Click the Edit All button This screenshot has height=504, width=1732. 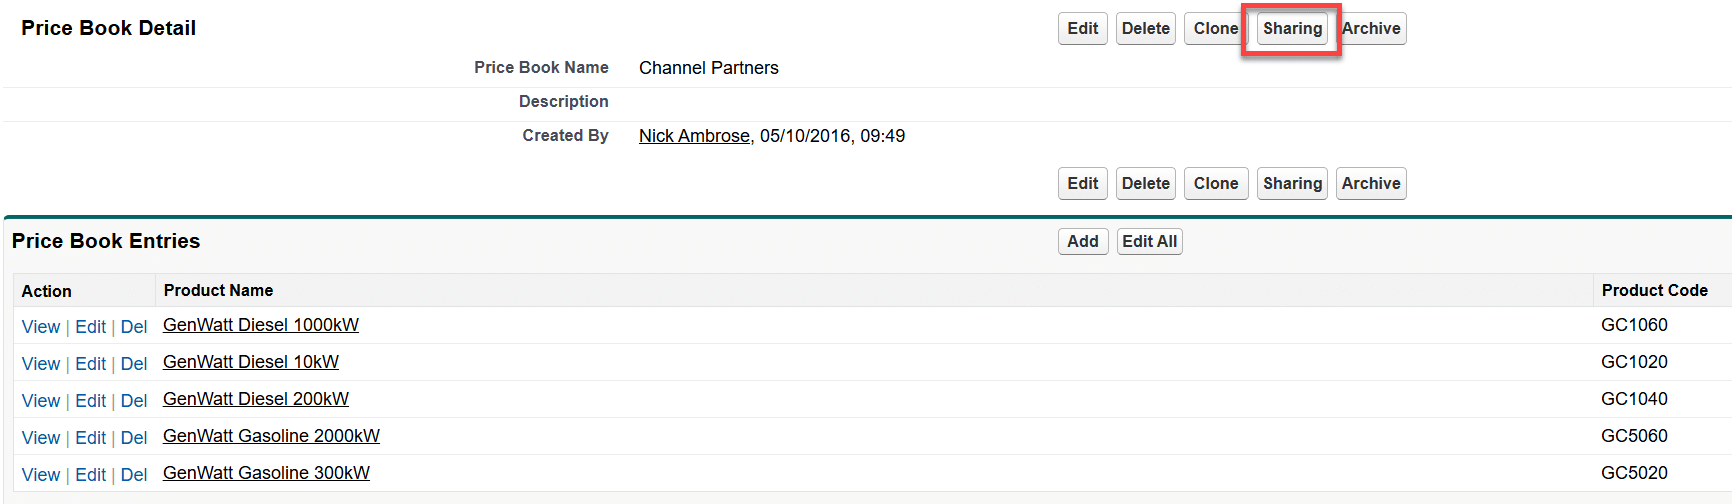(x=1149, y=242)
